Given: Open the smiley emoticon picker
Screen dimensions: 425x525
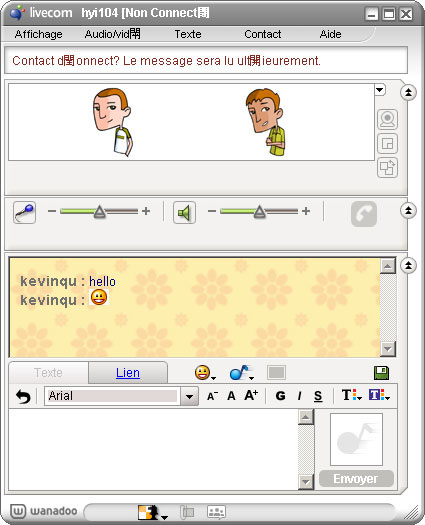Looking at the screenshot, I should [x=205, y=373].
